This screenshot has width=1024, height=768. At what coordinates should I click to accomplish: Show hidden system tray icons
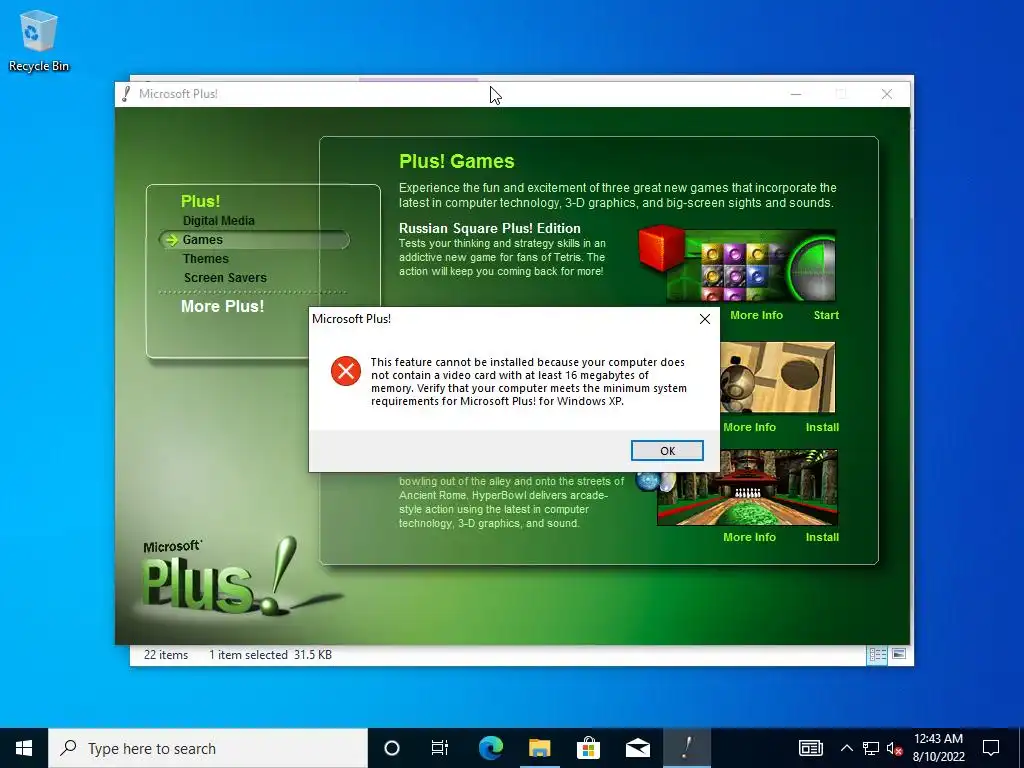coord(846,748)
